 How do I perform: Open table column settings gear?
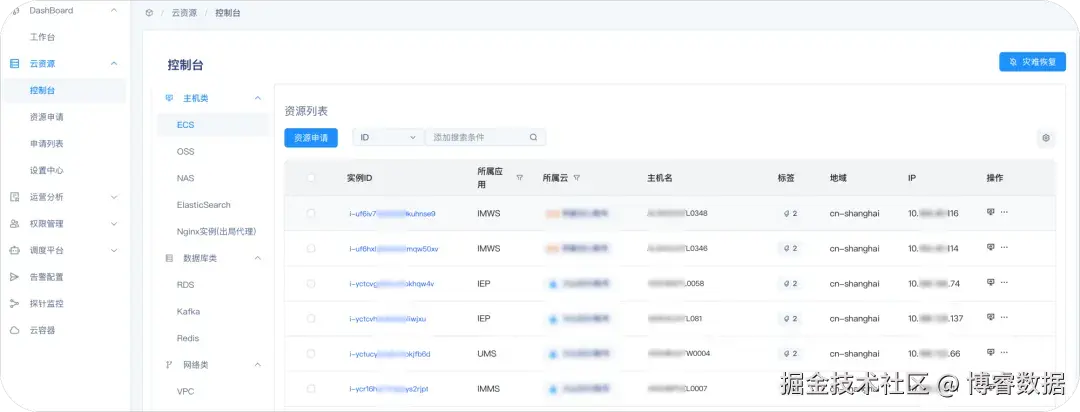tap(1046, 138)
